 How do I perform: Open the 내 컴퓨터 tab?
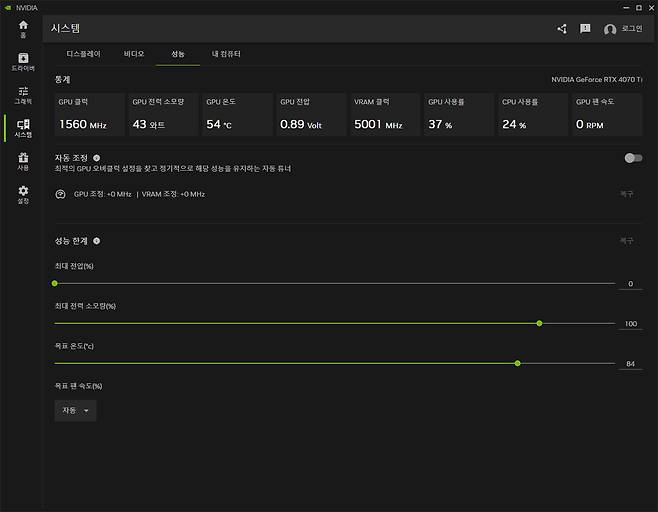226,53
